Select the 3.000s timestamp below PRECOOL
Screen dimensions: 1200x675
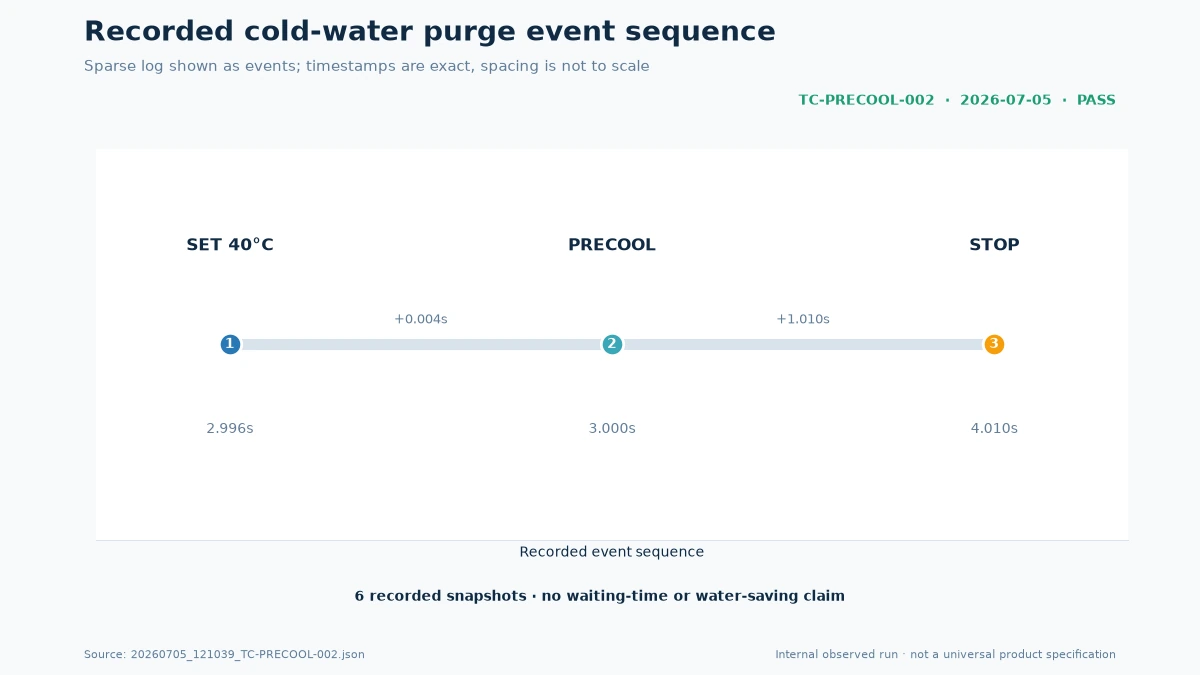pos(612,428)
